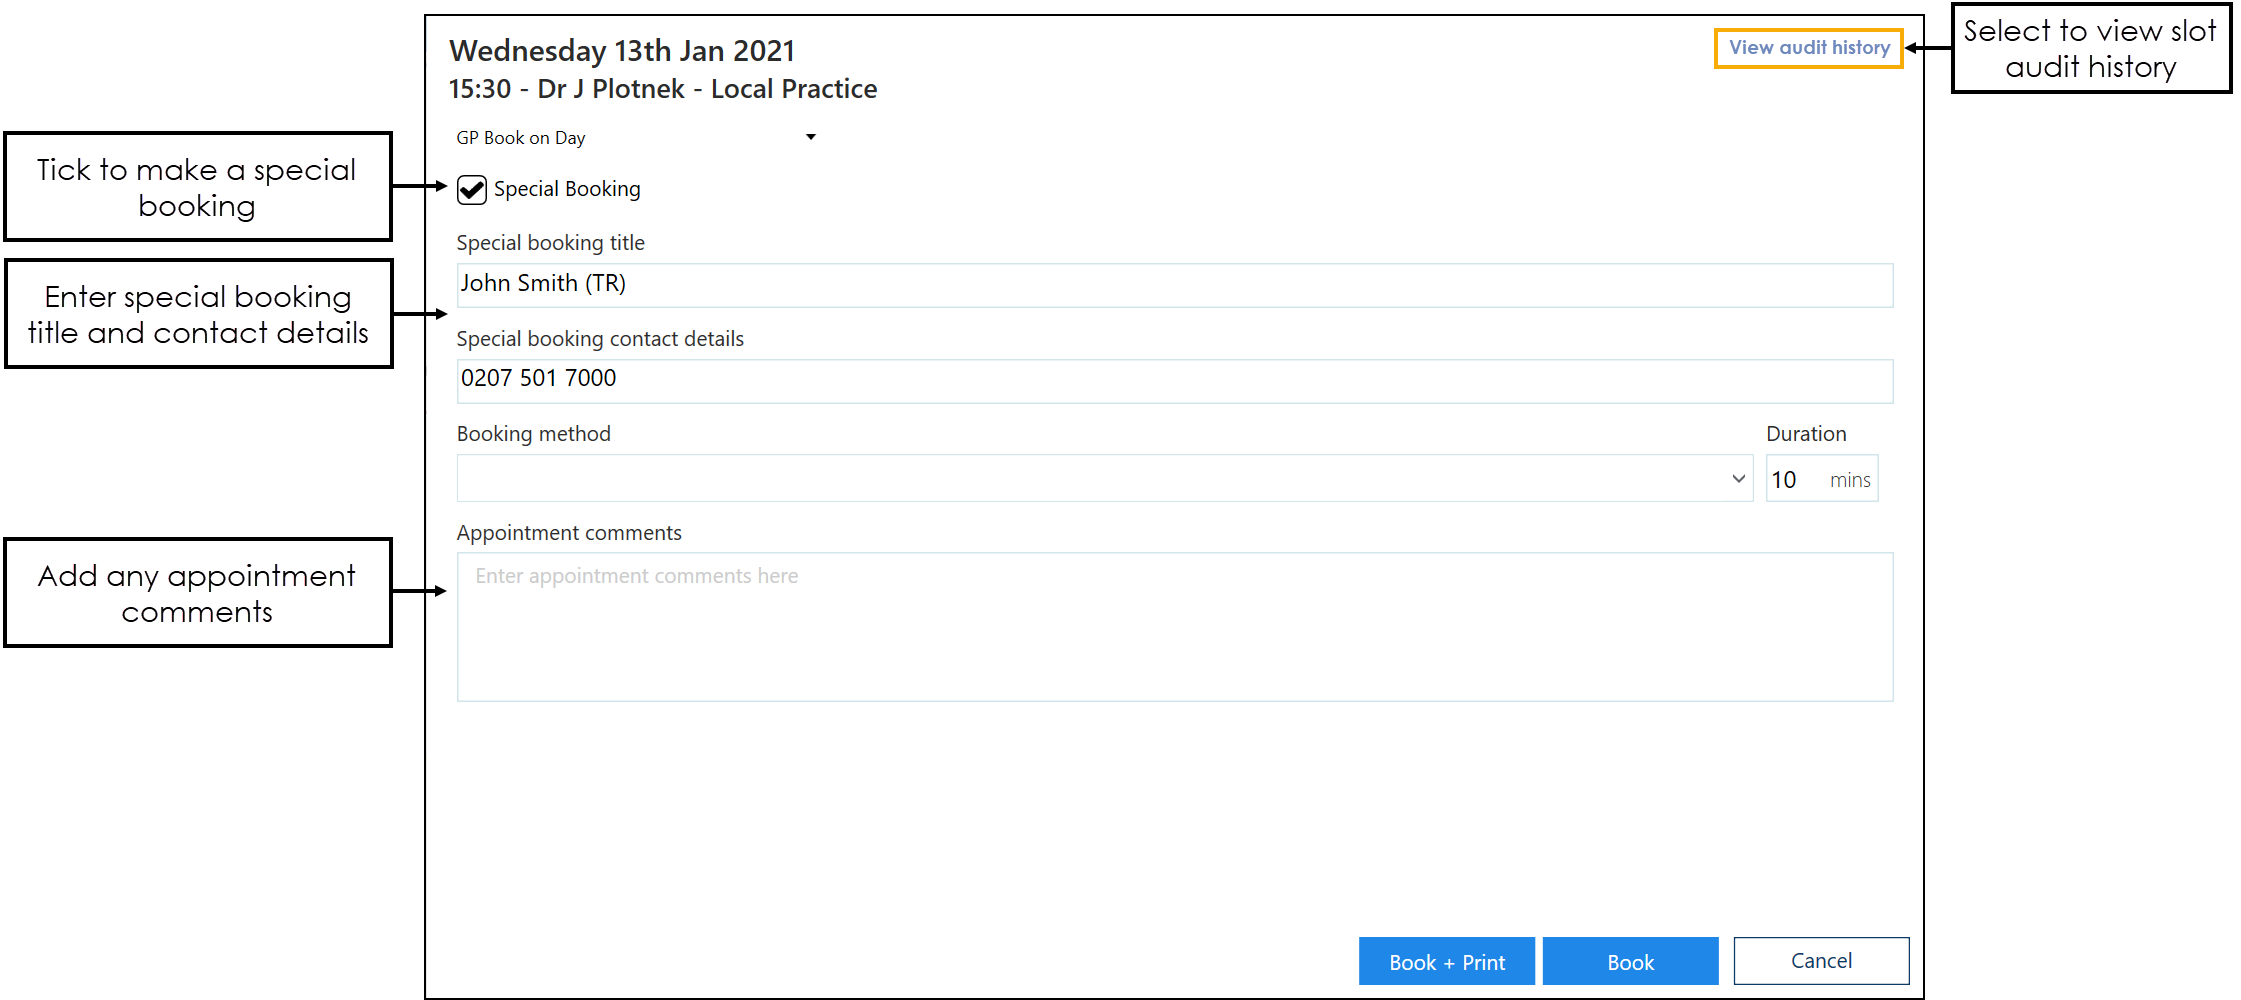
Task: Click the GP Book on Day slot type text
Action: tap(521, 138)
